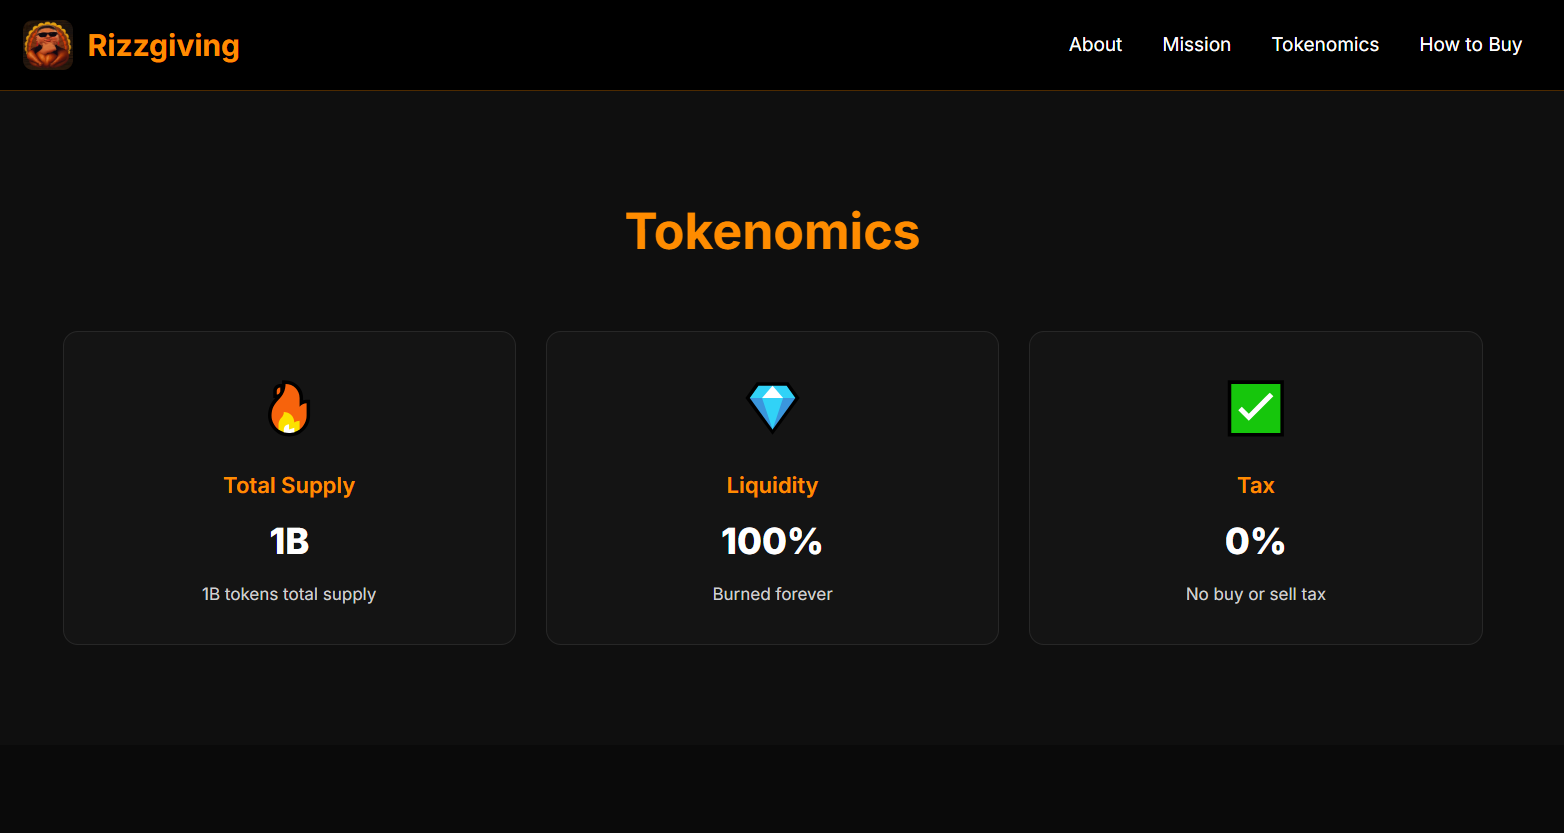The height and width of the screenshot is (833, 1564).
Task: Click the Liquidity card title
Action: tap(772, 486)
